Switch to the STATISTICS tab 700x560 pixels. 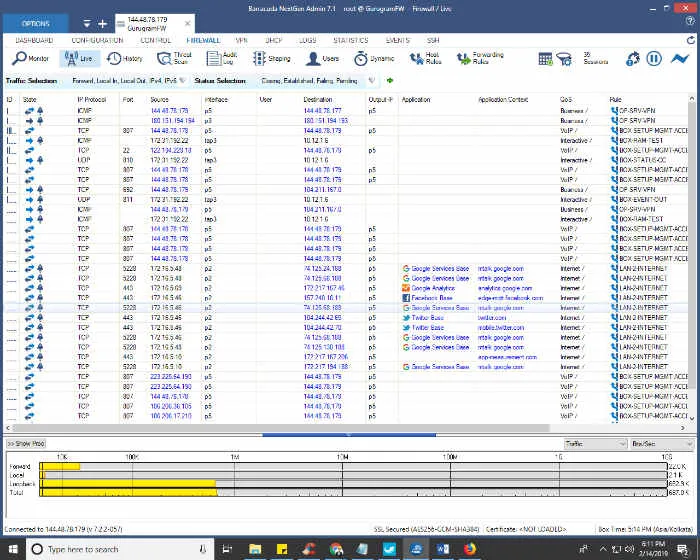coord(350,40)
